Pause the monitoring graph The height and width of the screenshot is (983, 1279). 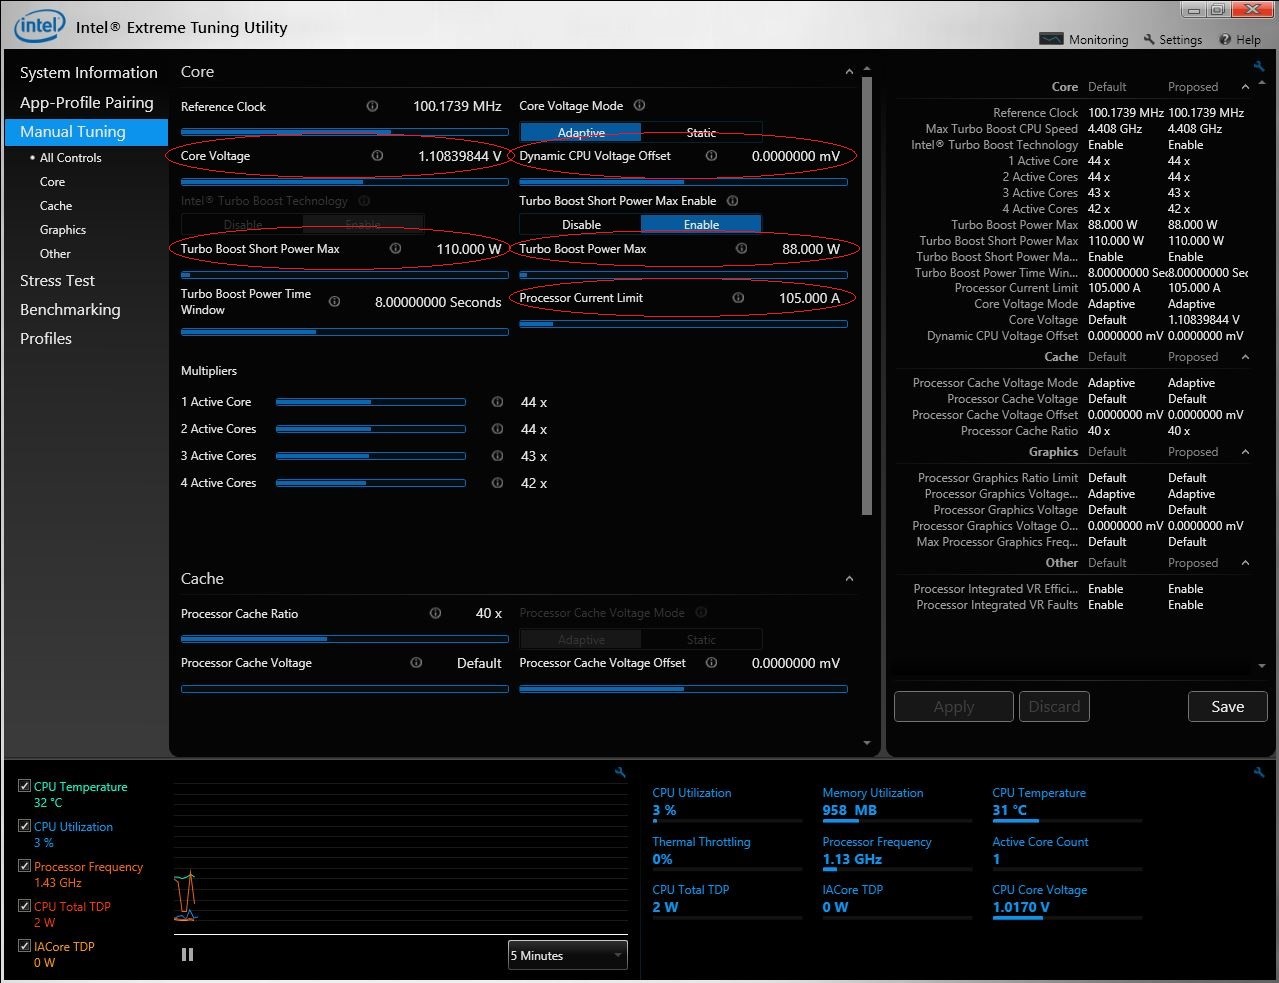point(187,955)
